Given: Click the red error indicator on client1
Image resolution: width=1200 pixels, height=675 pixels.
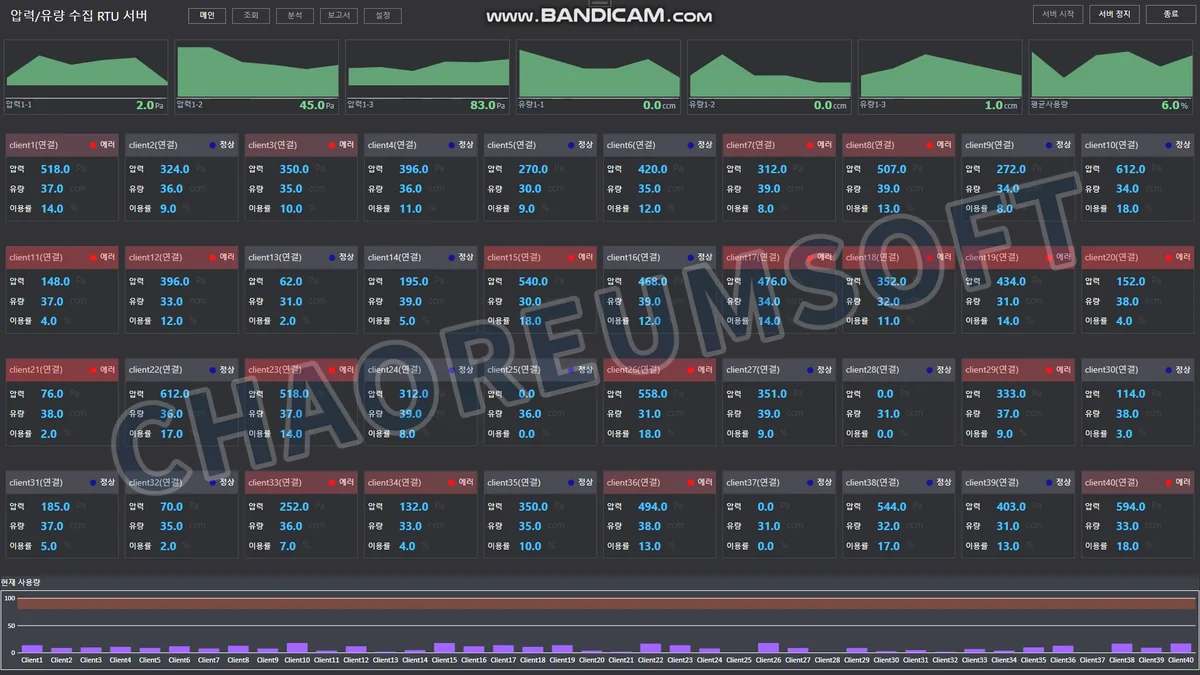Looking at the screenshot, I should point(93,145).
